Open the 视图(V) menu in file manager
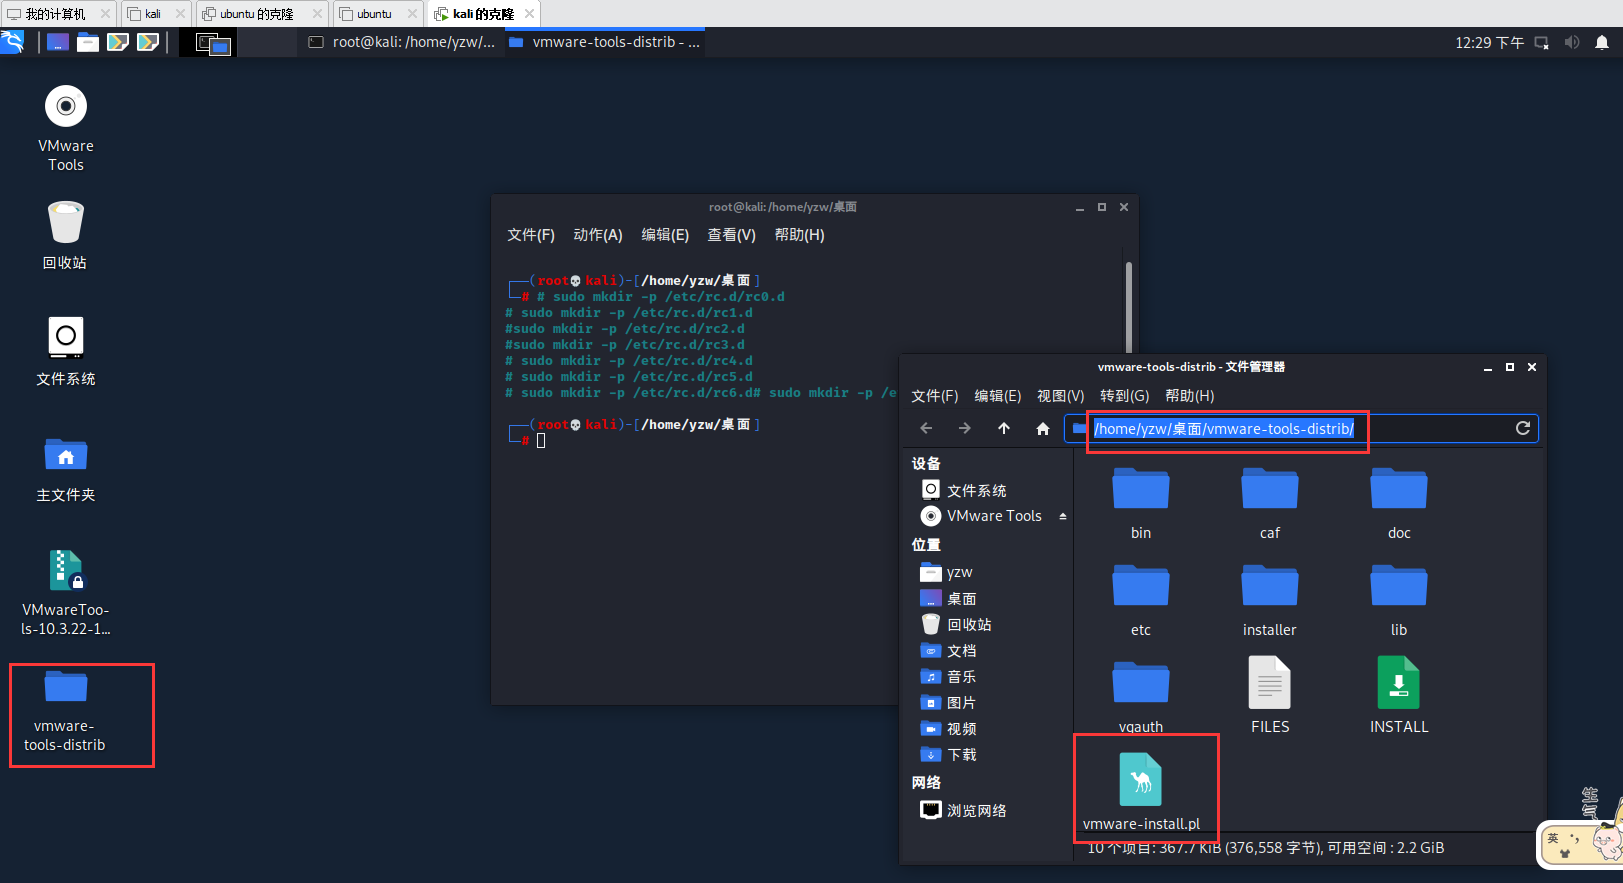The height and width of the screenshot is (883, 1623). pyautogui.click(x=1060, y=396)
